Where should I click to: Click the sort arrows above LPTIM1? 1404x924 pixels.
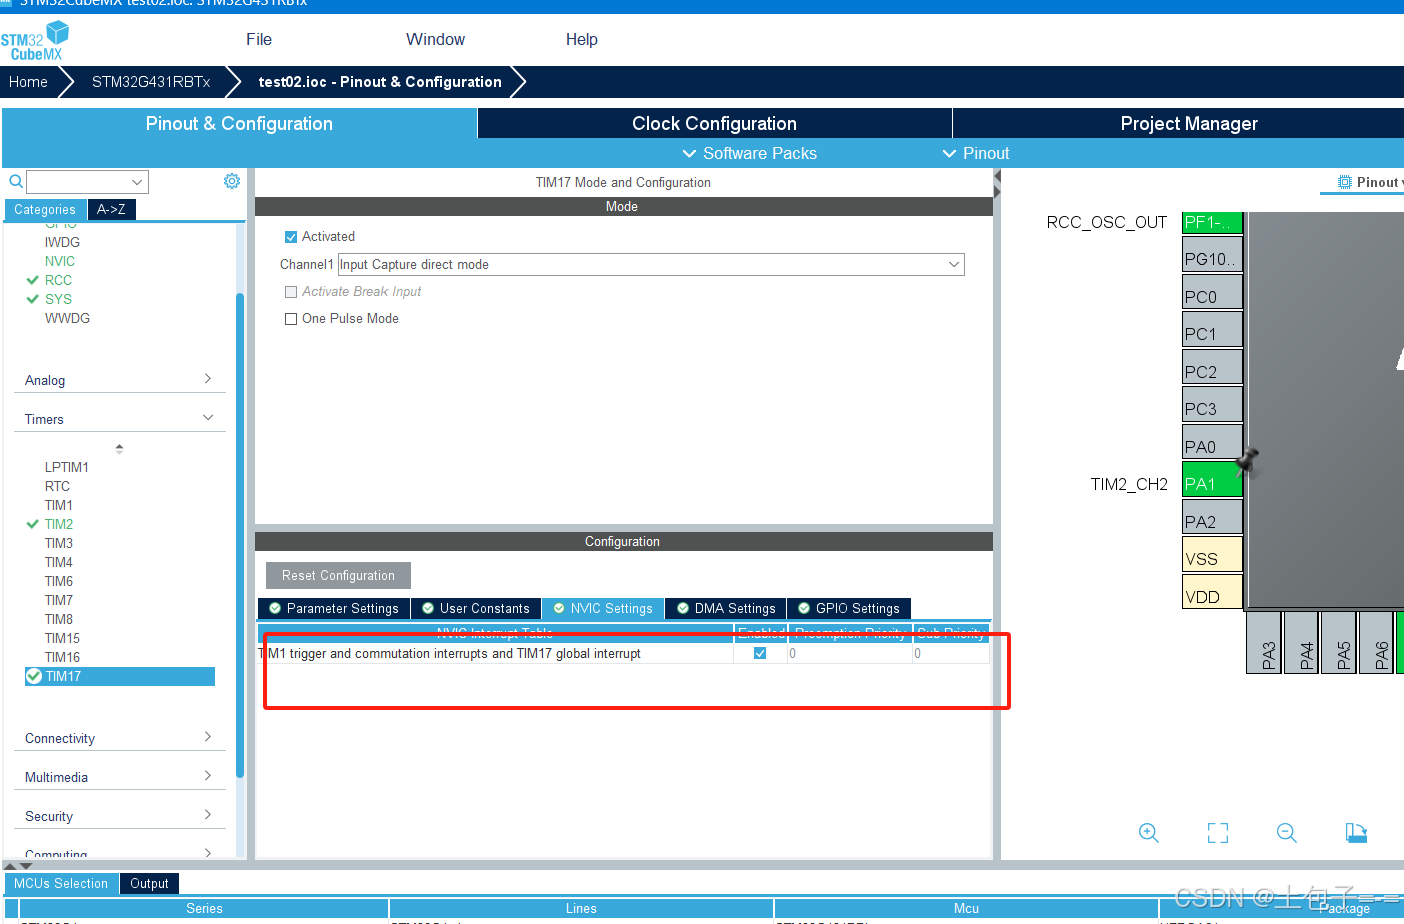pyautogui.click(x=119, y=449)
